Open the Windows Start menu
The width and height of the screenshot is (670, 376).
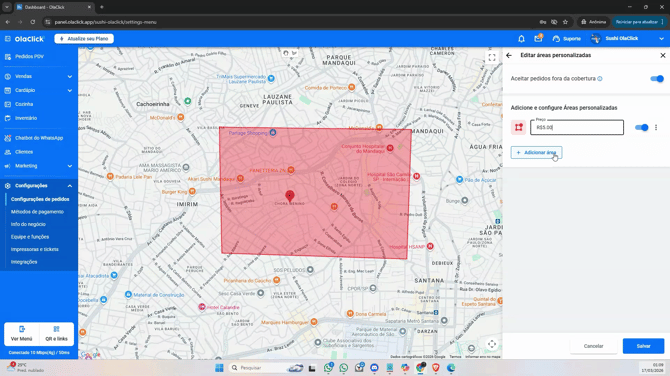[219, 368]
